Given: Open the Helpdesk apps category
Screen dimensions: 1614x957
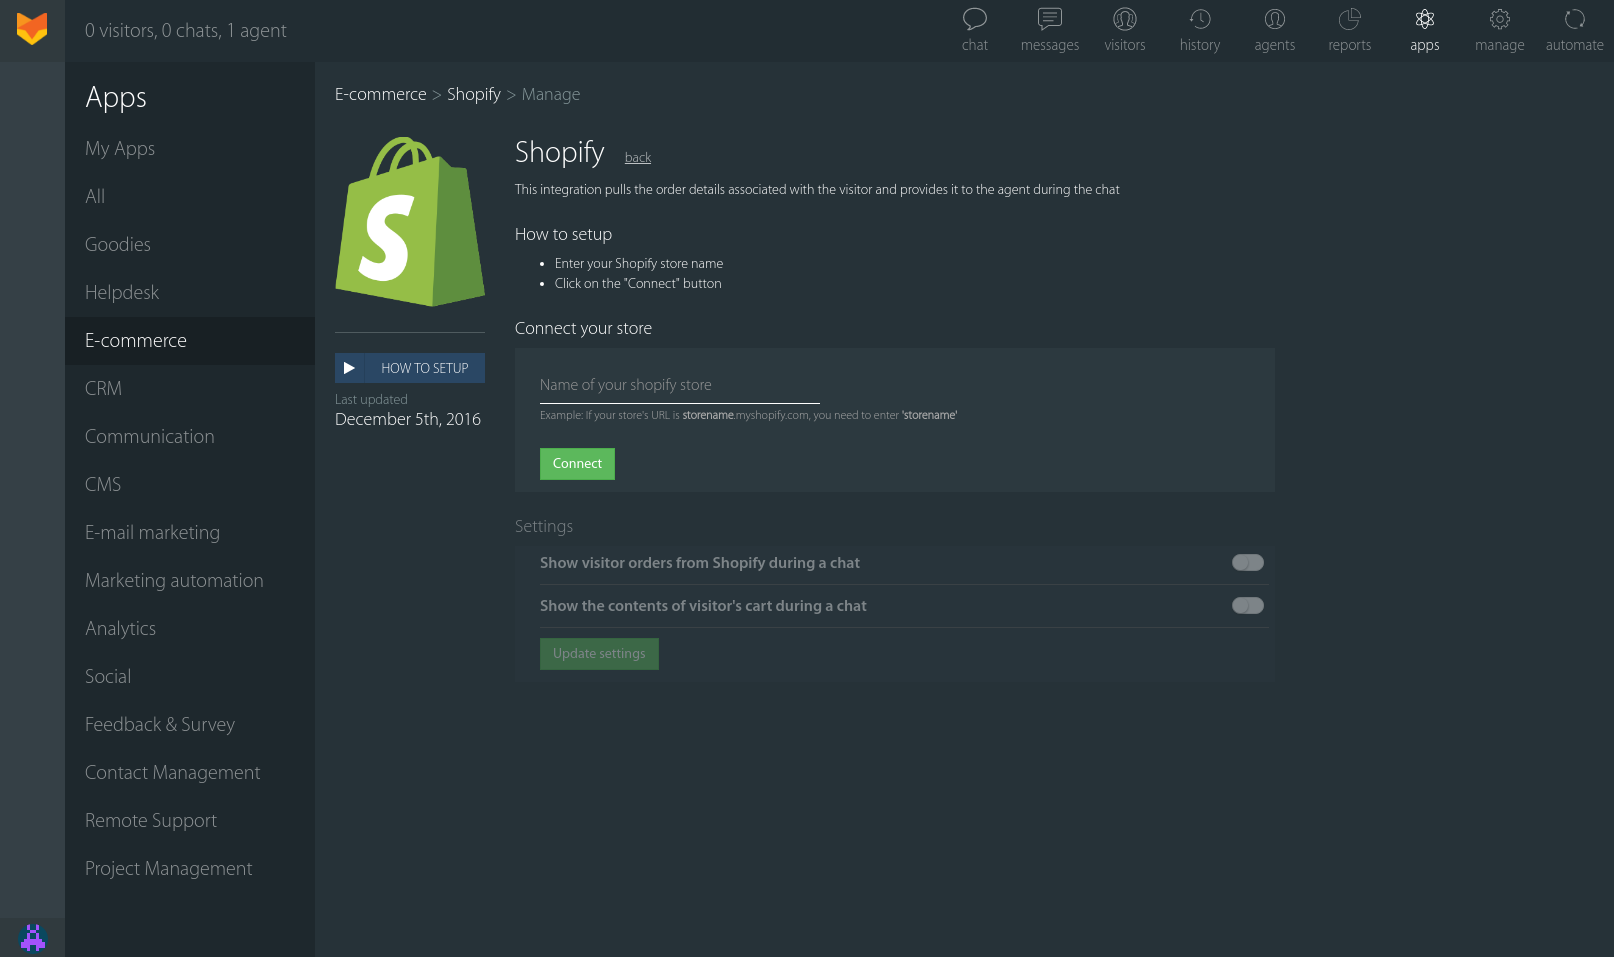Looking at the screenshot, I should pyautogui.click(x=122, y=293).
